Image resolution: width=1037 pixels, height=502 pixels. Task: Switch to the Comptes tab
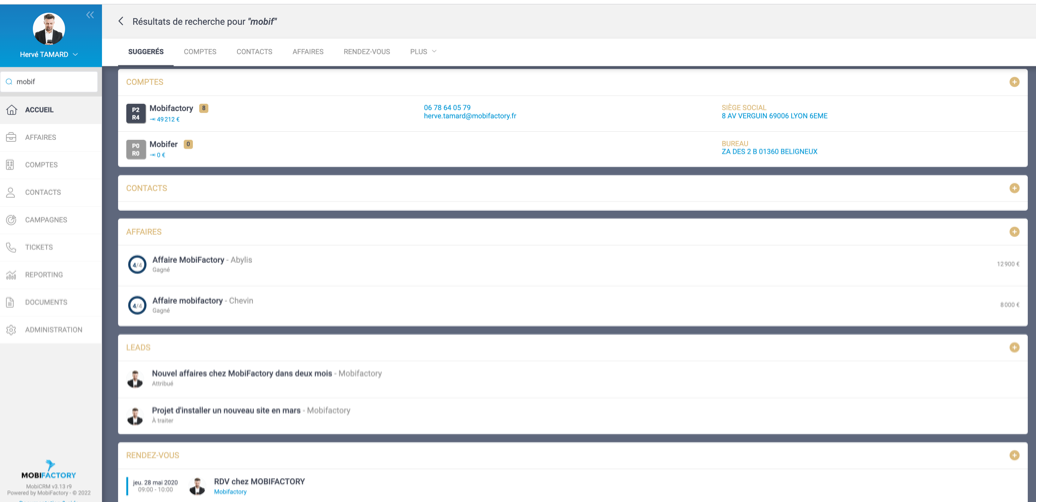click(200, 51)
